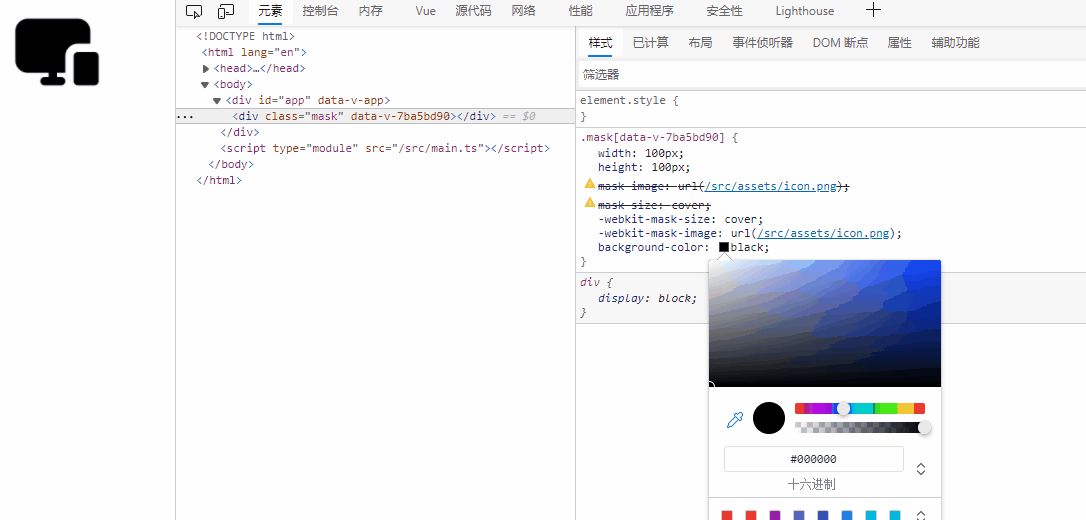The image size is (1086, 520).
Task: Cycle color format with arrows beside hex field
Action: coord(921,469)
